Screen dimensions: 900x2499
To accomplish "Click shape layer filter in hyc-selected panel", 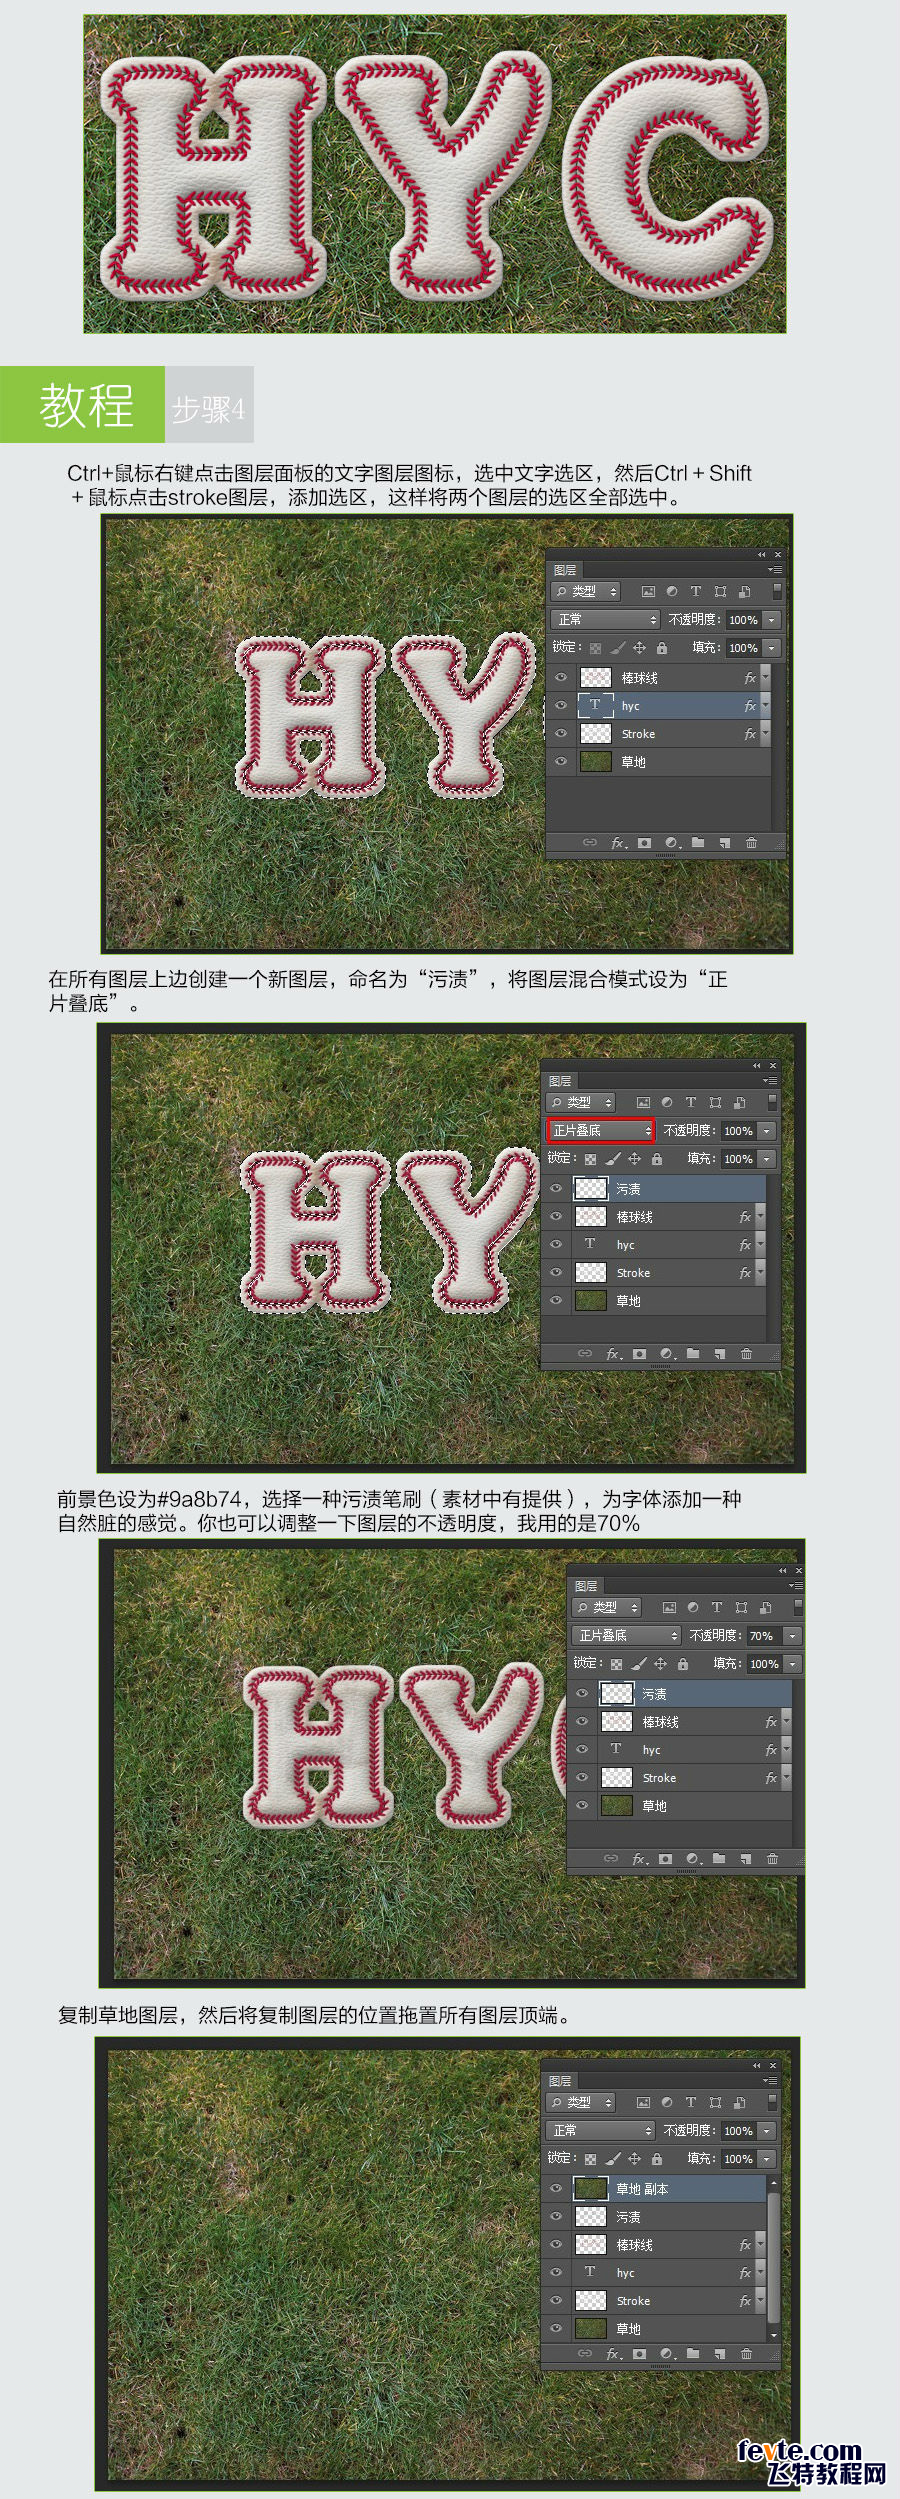I will click(720, 592).
